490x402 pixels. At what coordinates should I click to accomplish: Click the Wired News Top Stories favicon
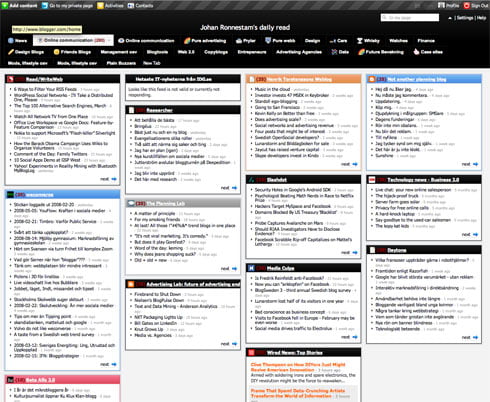[251, 353]
